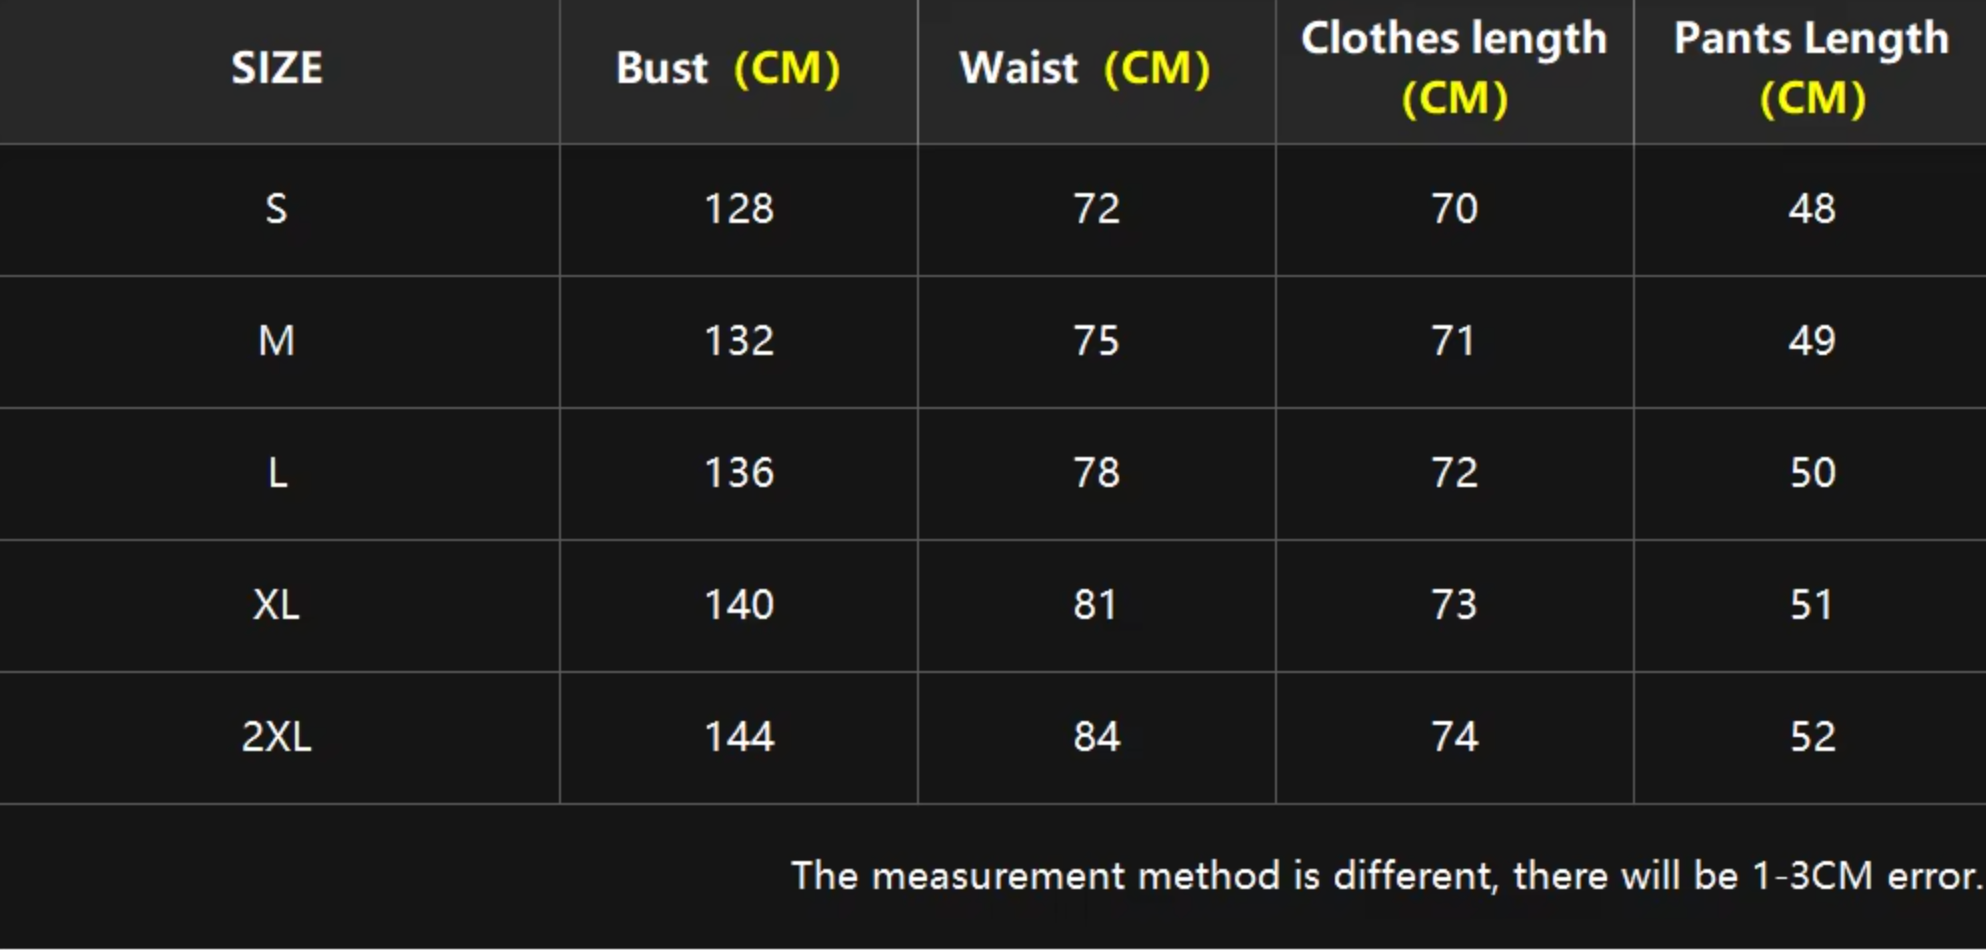Click the 2XL size row label
This screenshot has width=1986, height=950.
click(277, 737)
